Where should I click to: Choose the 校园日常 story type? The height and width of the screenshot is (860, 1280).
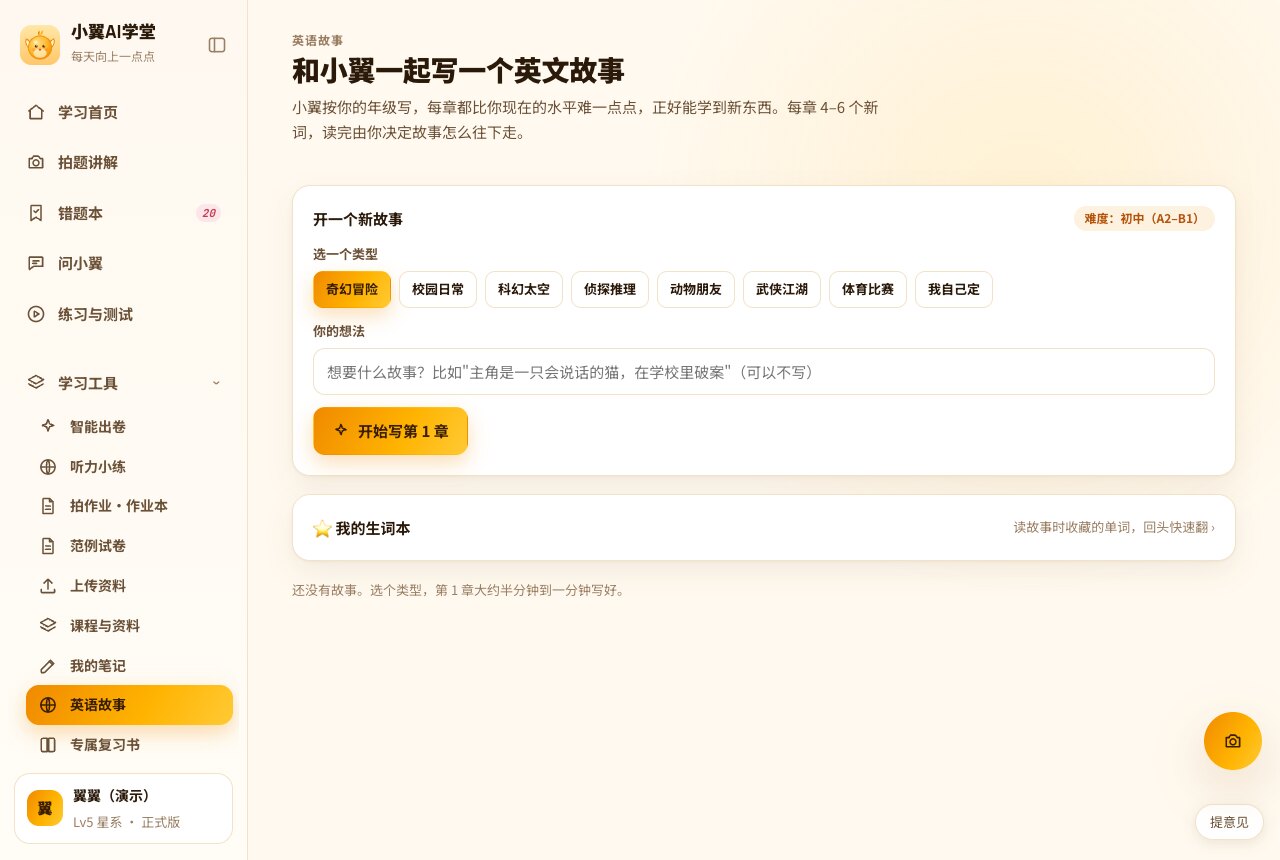[x=438, y=289]
